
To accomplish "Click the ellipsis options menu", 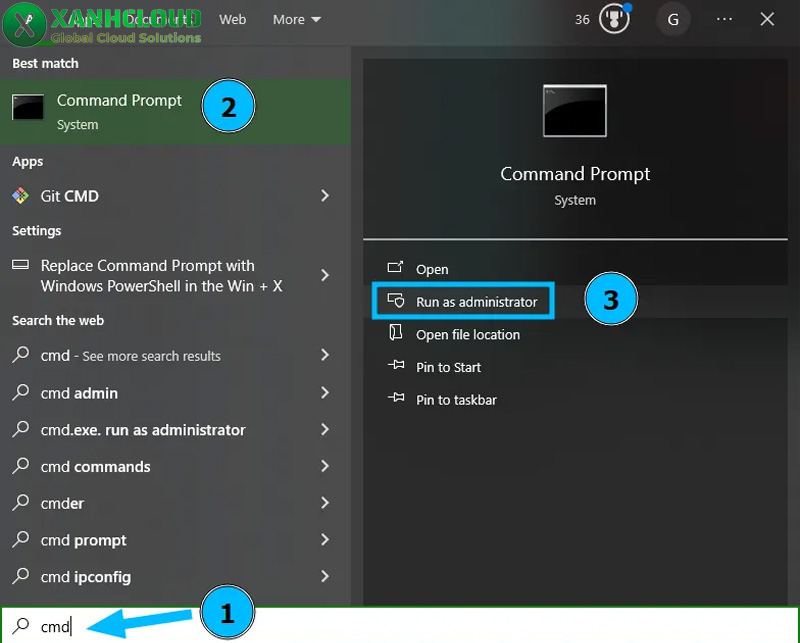I will tap(723, 19).
